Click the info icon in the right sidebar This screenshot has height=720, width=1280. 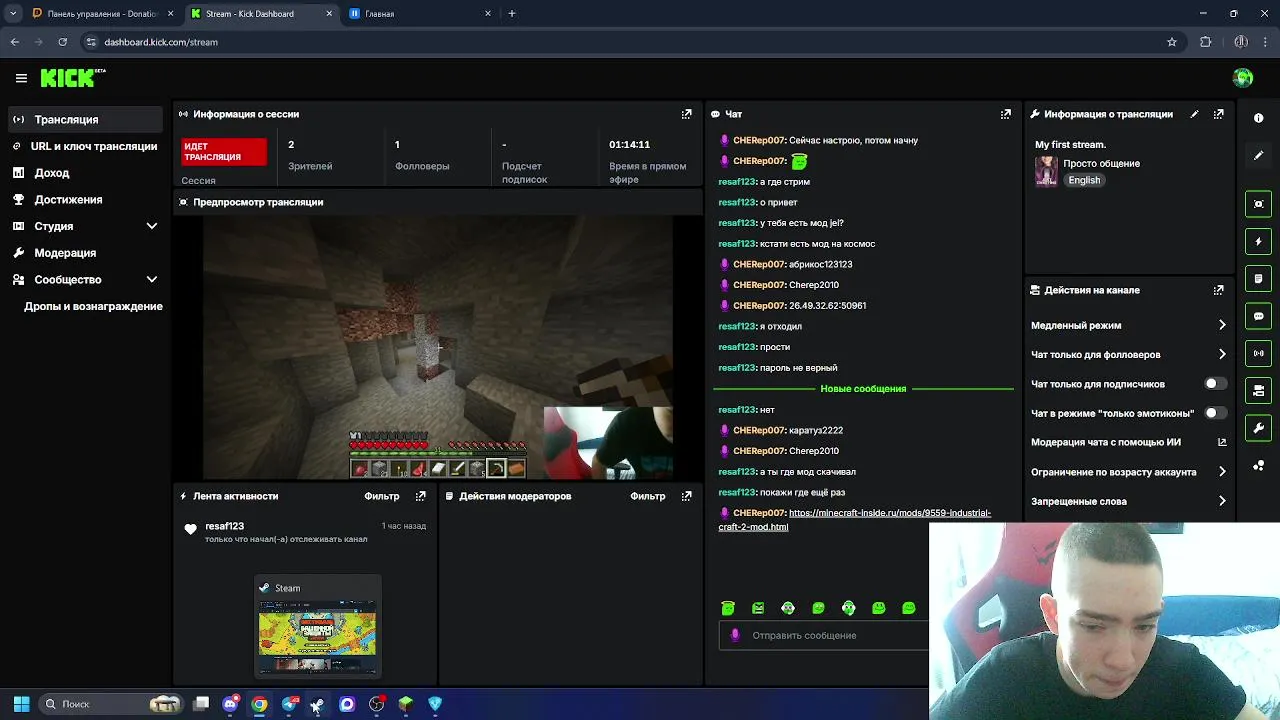click(x=1258, y=118)
